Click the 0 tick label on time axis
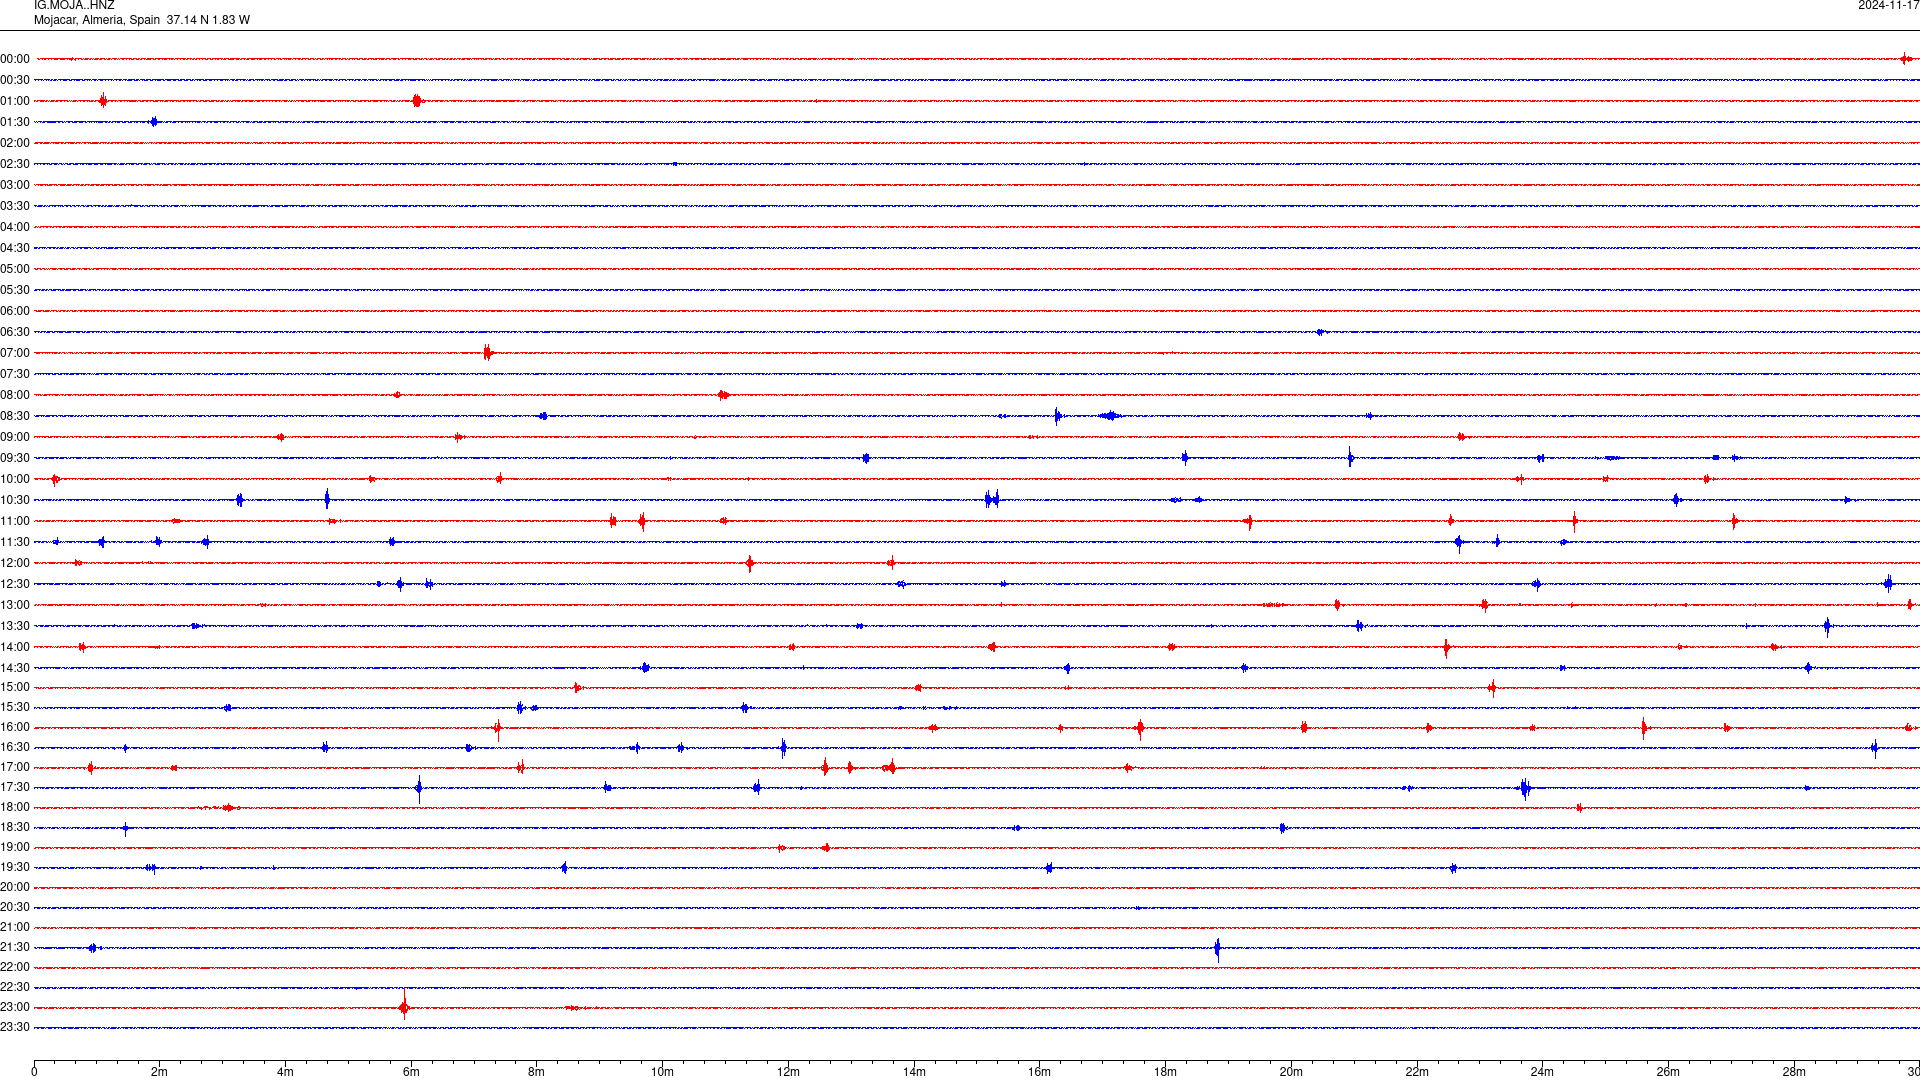Screen dimensions: 1920x1080 (34, 1072)
